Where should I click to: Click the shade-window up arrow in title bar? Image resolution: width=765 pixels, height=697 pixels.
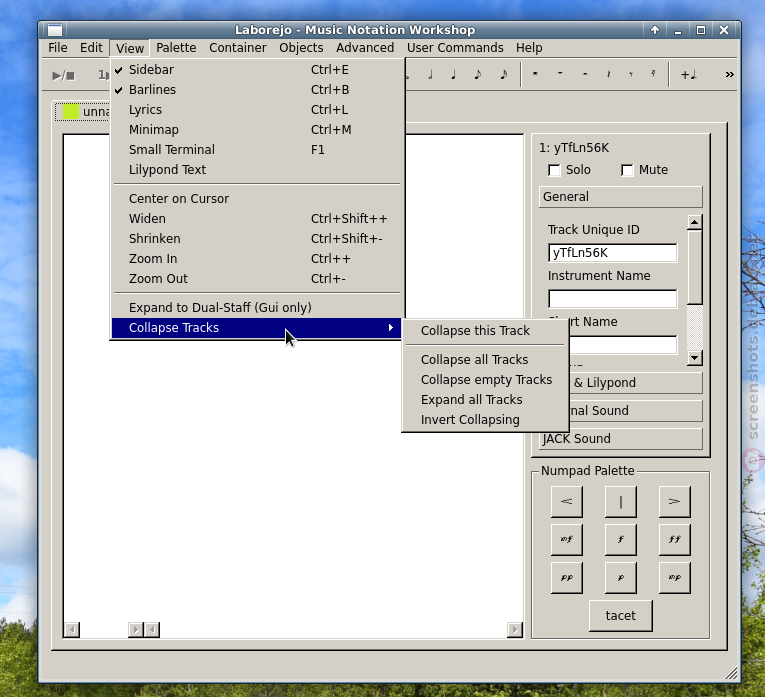click(x=655, y=30)
